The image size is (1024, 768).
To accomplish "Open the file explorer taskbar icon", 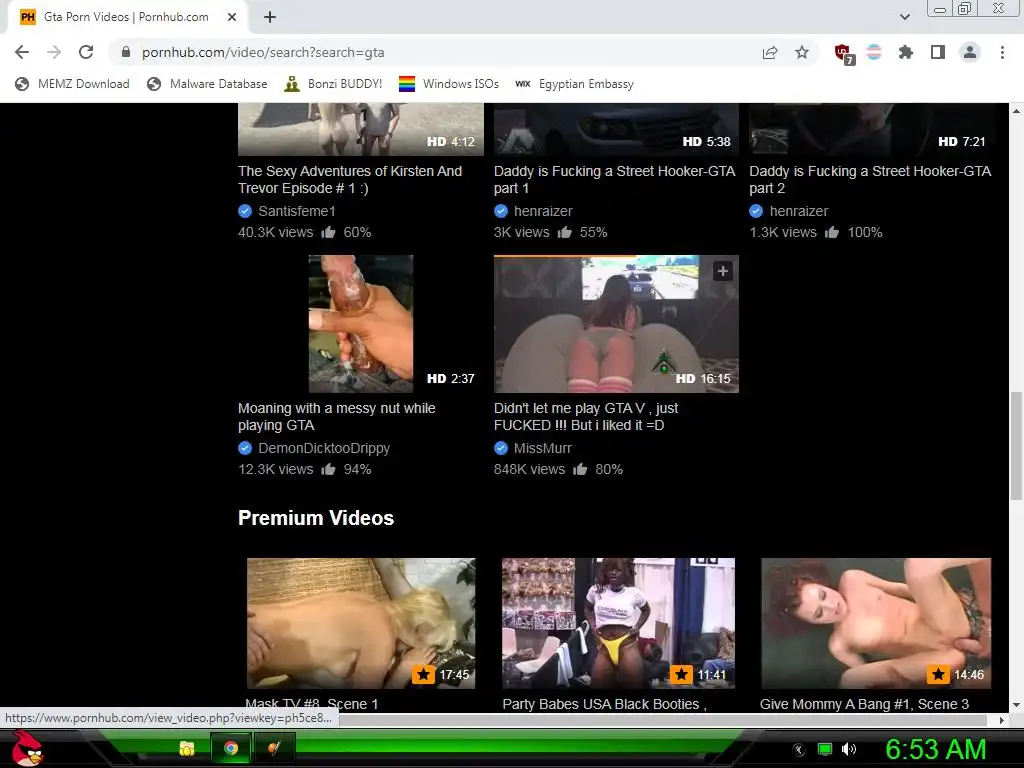I will click(187, 748).
